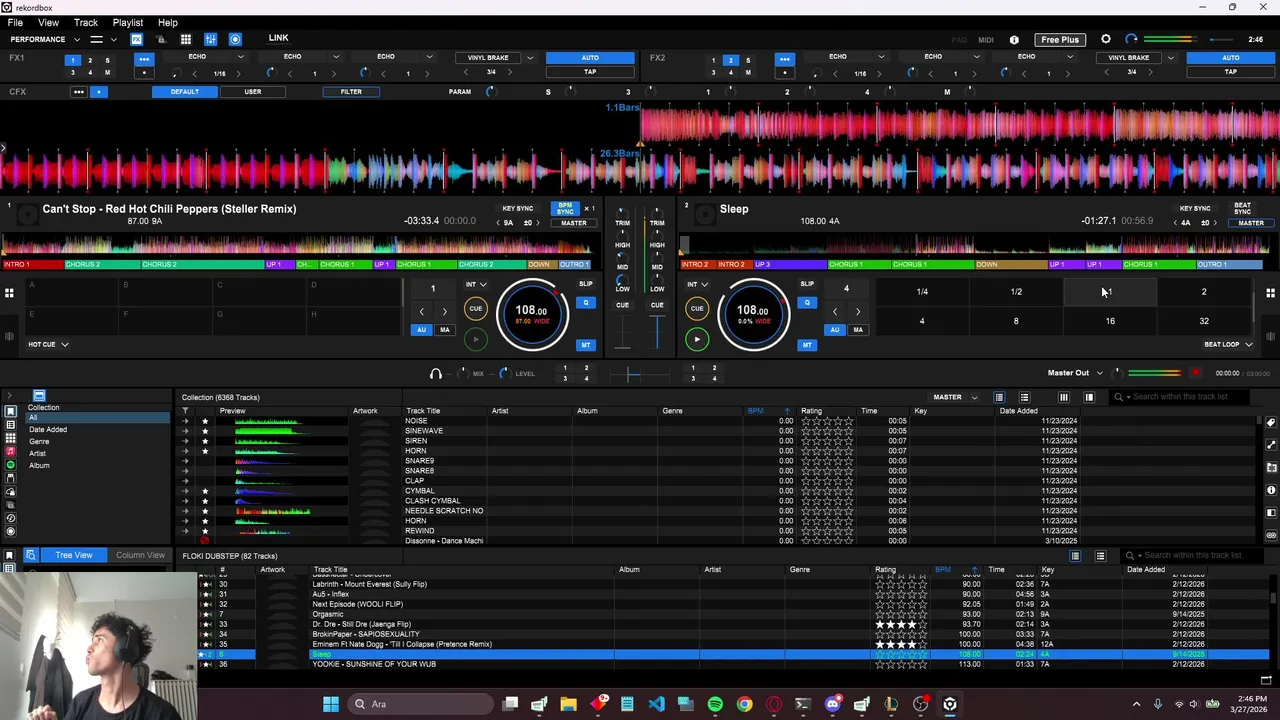
Task: Select CFX DEFAULT bank
Action: (x=184, y=92)
